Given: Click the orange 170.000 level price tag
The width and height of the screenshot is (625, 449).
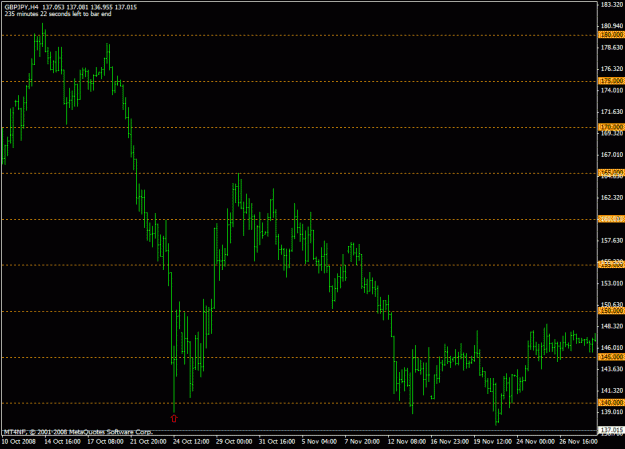Looking at the screenshot, I should (611, 127).
